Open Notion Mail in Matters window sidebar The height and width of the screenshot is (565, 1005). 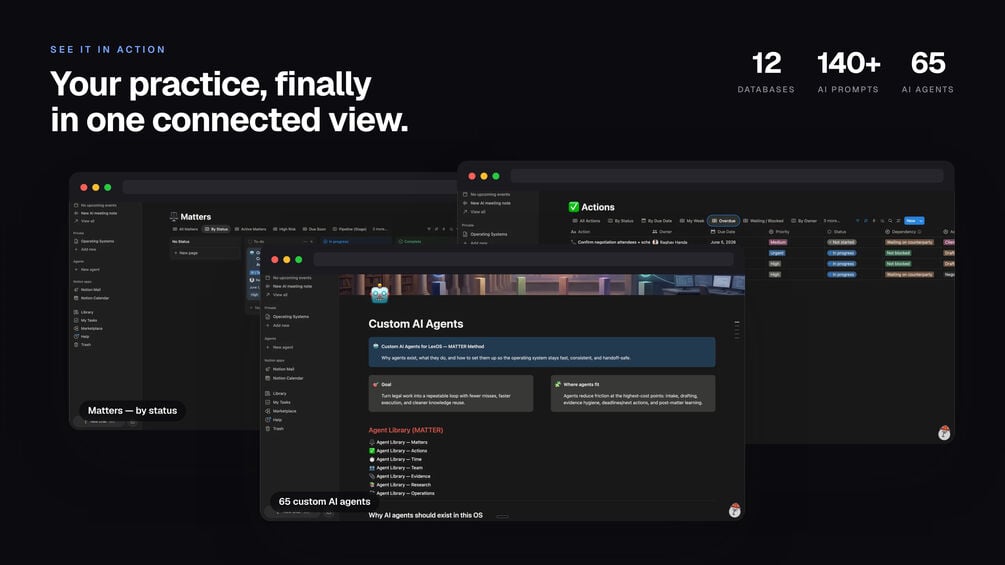click(x=88, y=290)
